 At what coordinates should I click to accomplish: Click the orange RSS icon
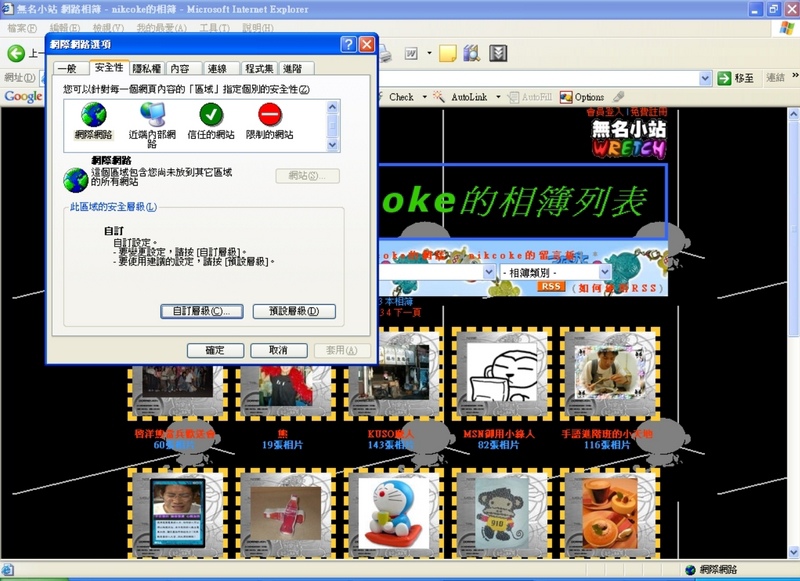[x=551, y=287]
